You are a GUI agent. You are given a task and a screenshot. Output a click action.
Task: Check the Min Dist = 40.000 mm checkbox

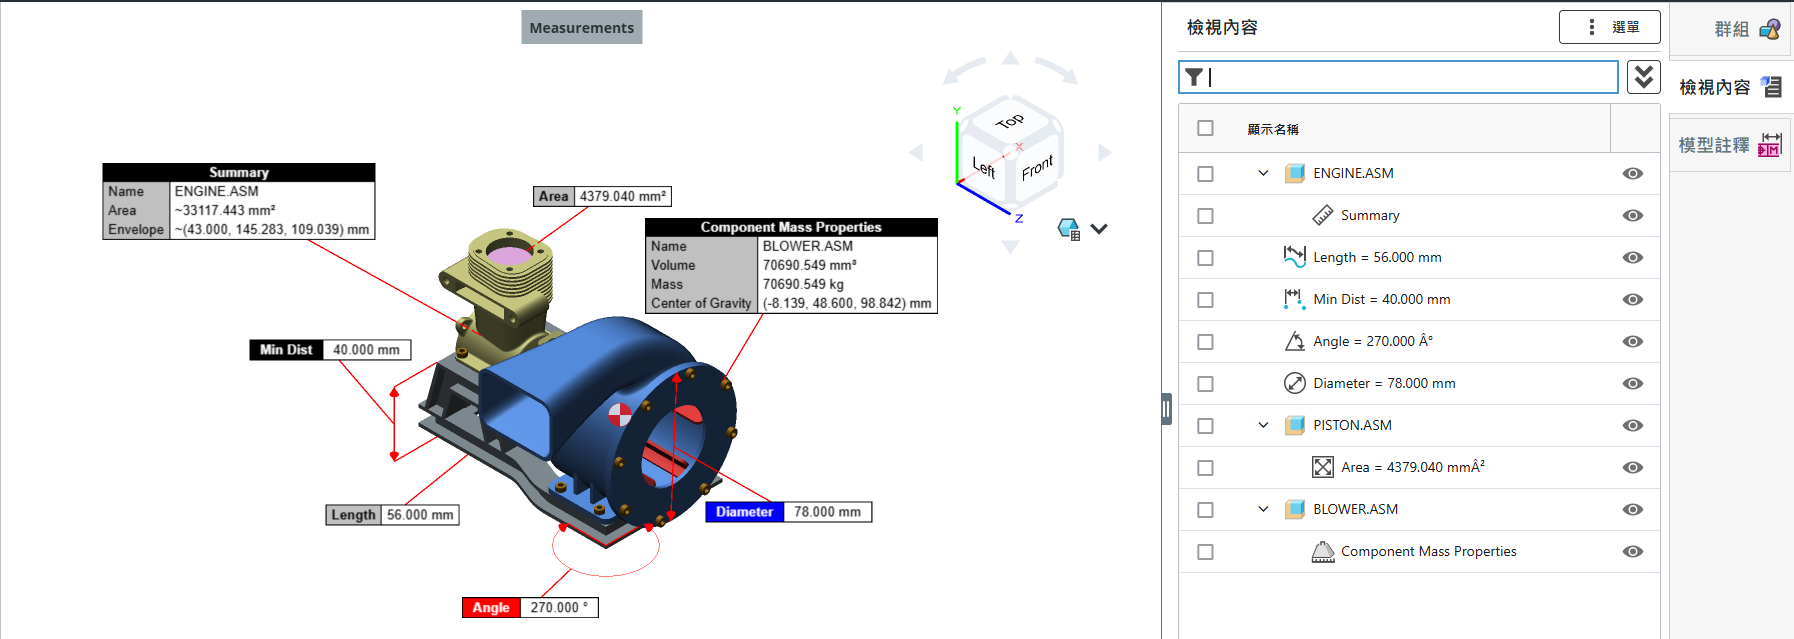click(x=1205, y=299)
